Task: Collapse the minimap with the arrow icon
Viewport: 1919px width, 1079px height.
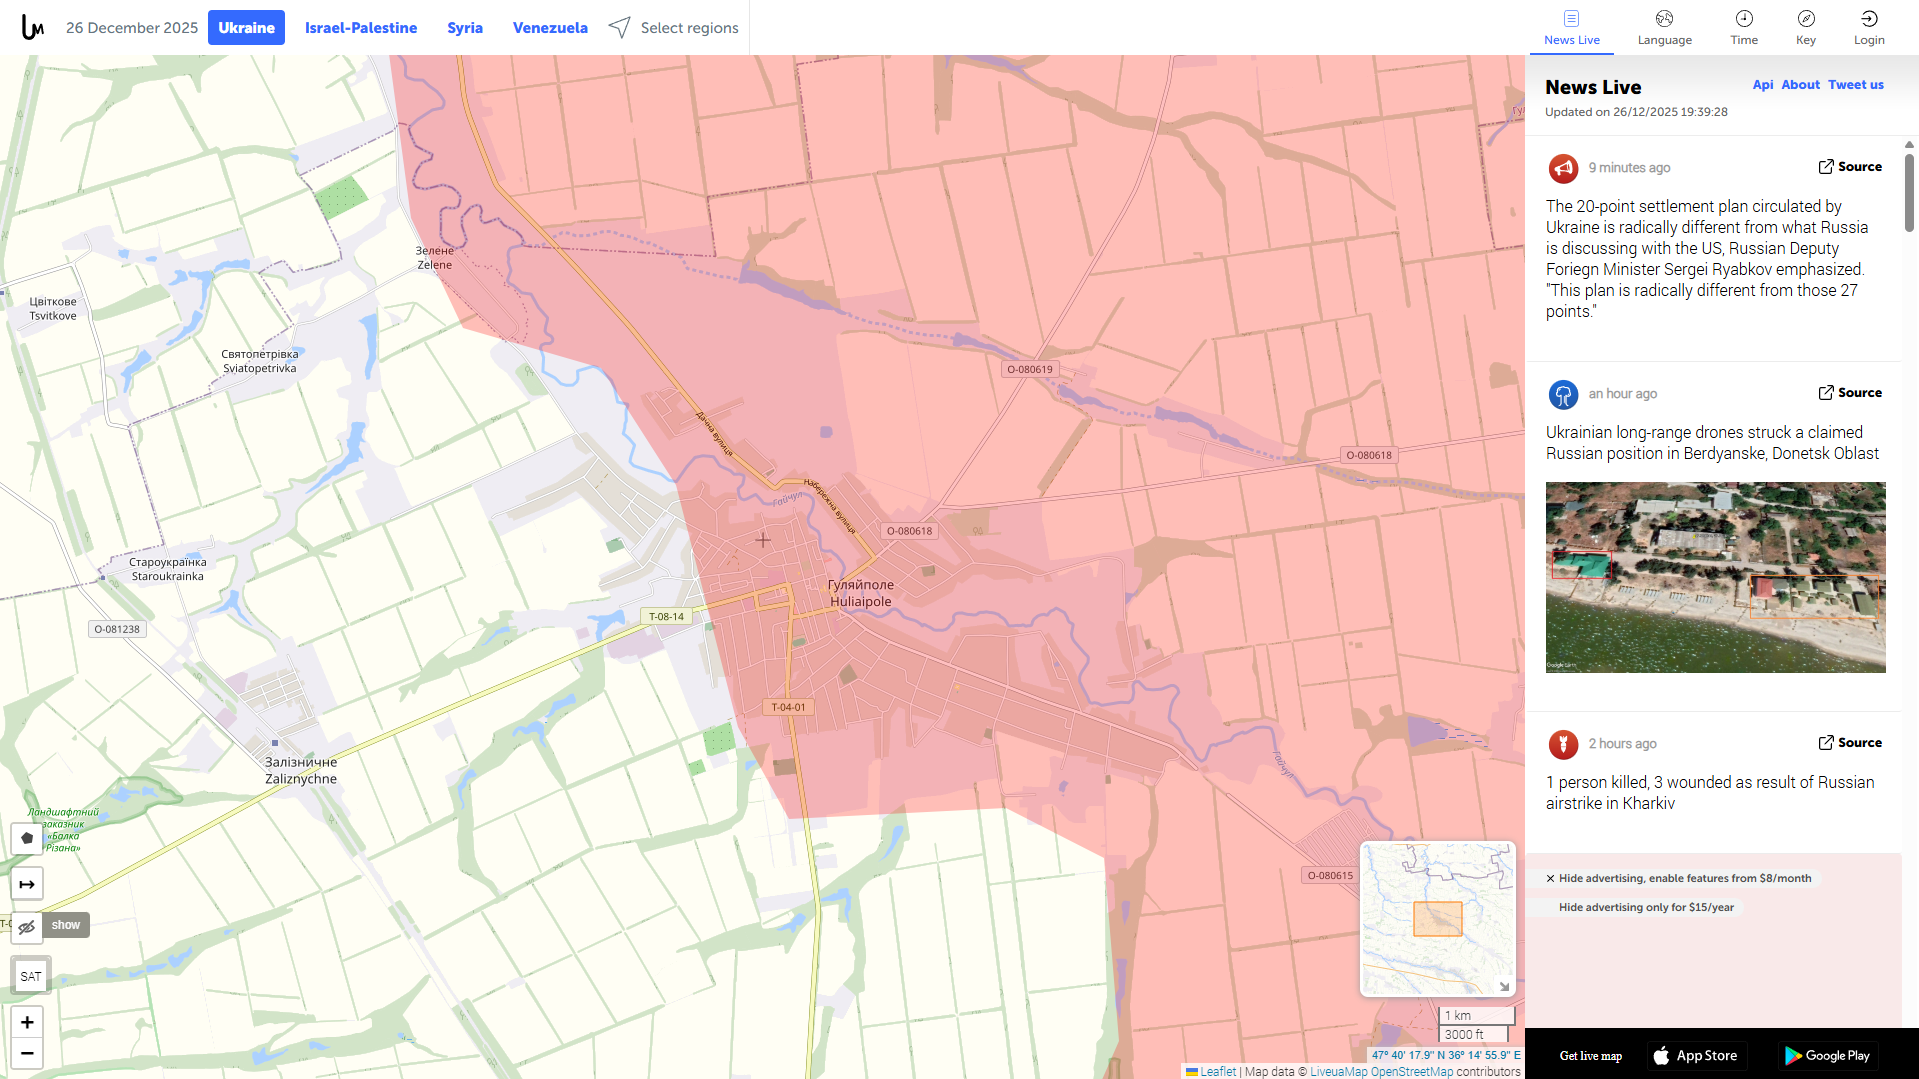Action: [1504, 986]
